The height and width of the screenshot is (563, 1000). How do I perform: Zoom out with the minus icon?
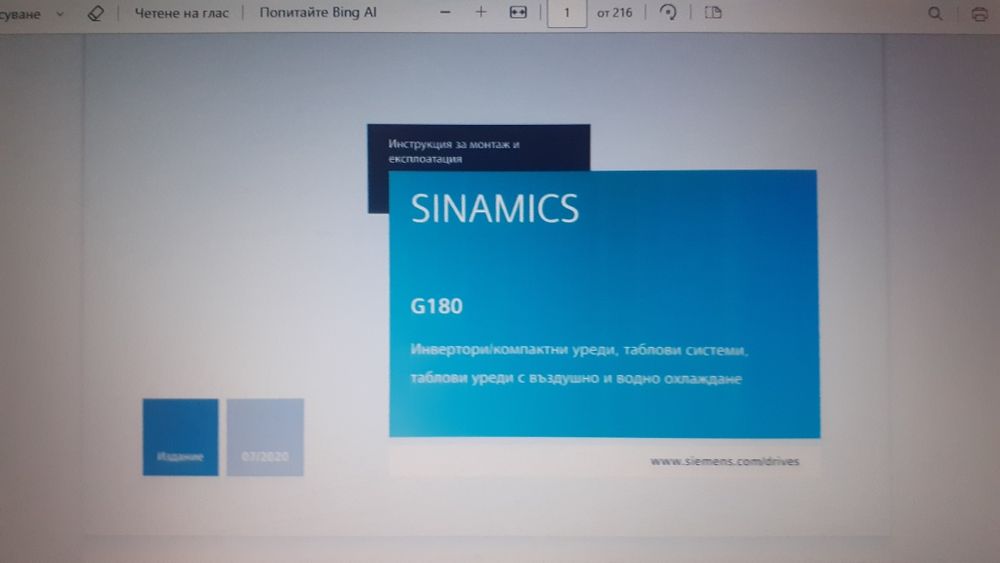coord(445,12)
